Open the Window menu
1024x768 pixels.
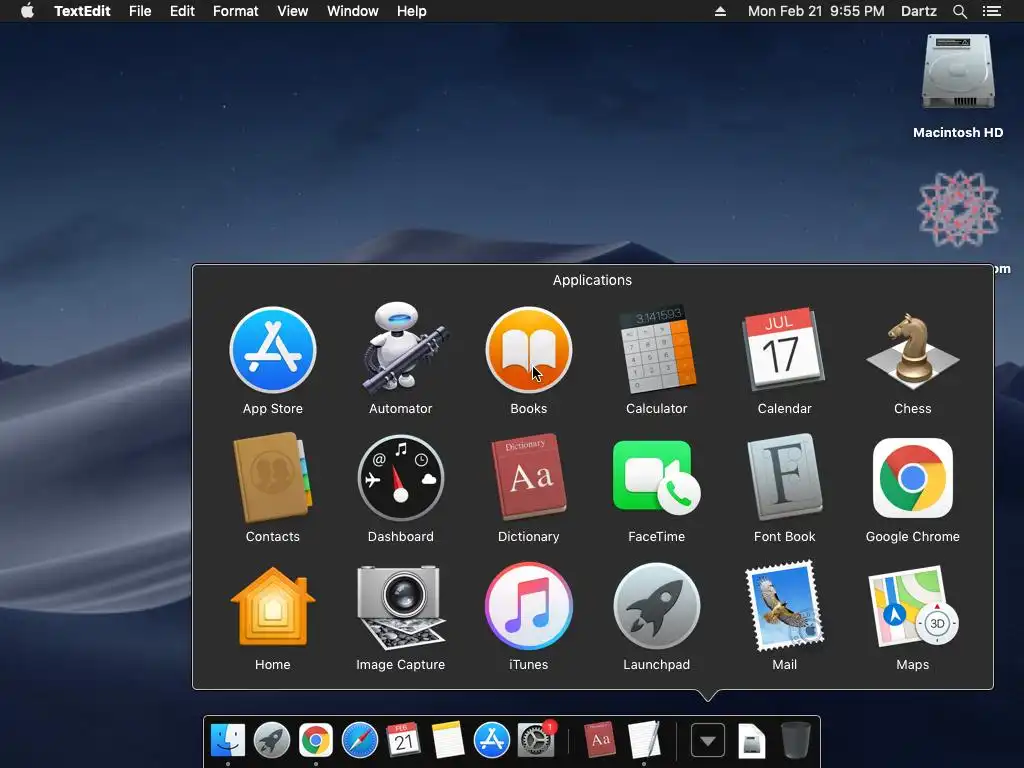coord(353,11)
